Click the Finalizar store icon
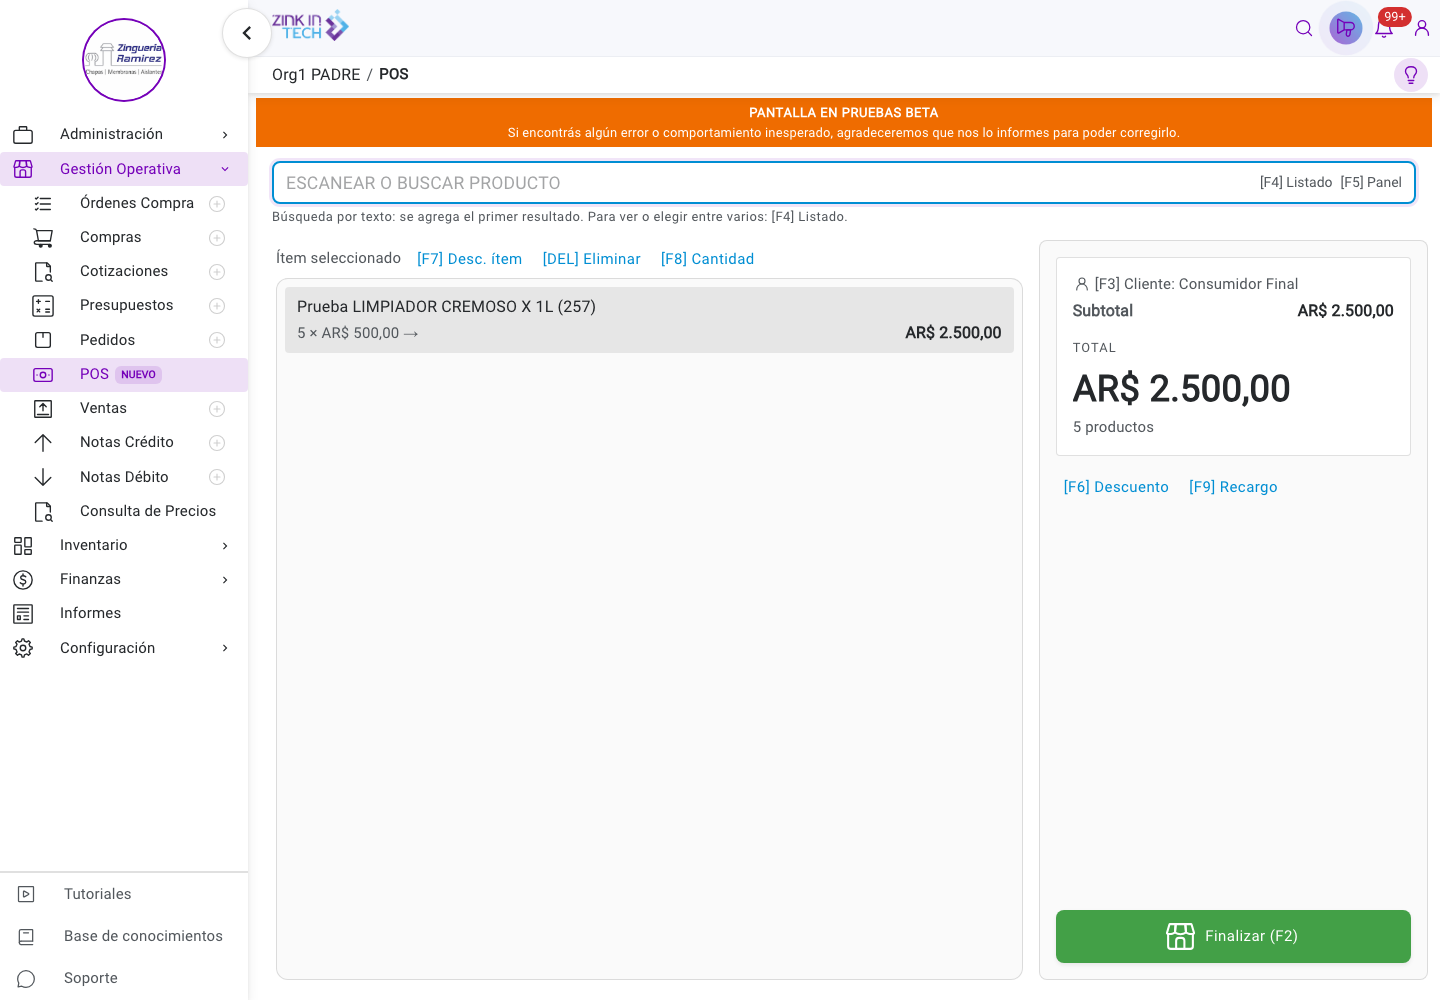Image resolution: width=1440 pixels, height=1000 pixels. (x=1180, y=936)
